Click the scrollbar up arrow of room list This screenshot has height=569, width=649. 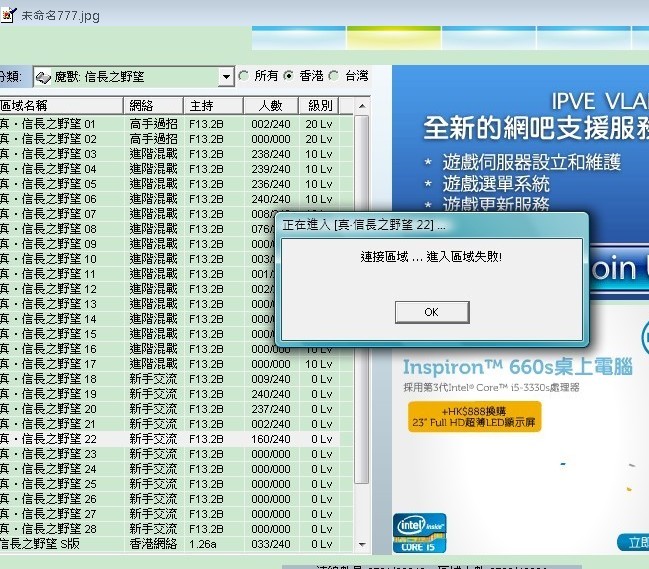click(362, 106)
